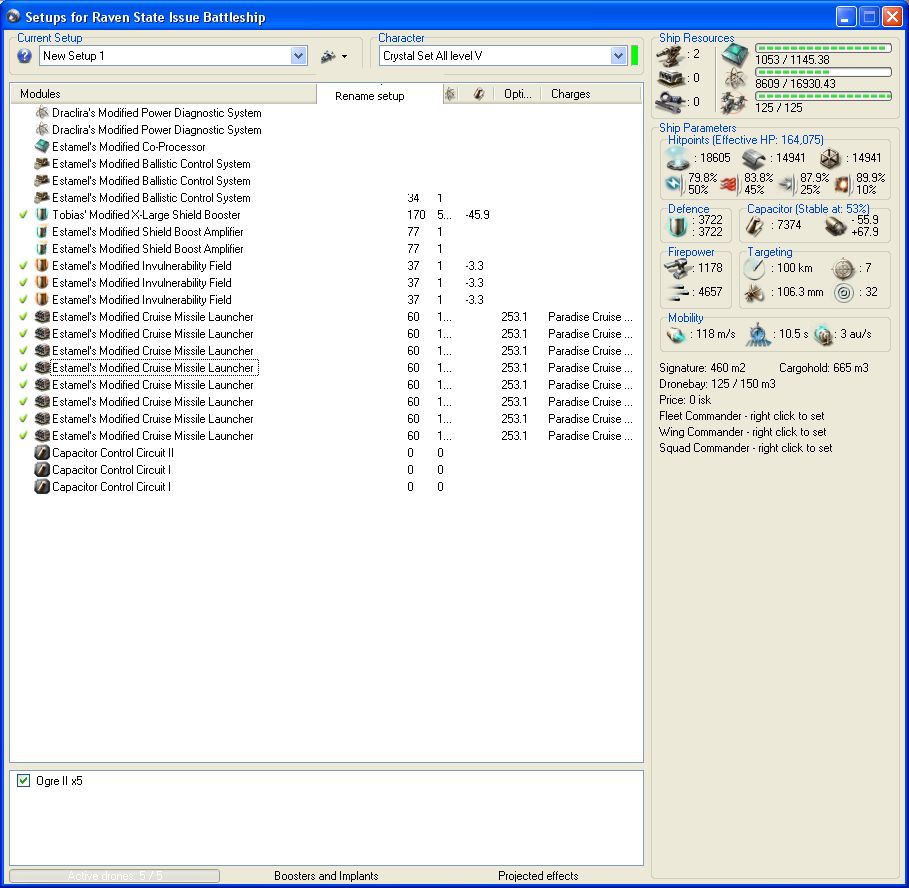Click the Rename setup tooltip label

370,96
